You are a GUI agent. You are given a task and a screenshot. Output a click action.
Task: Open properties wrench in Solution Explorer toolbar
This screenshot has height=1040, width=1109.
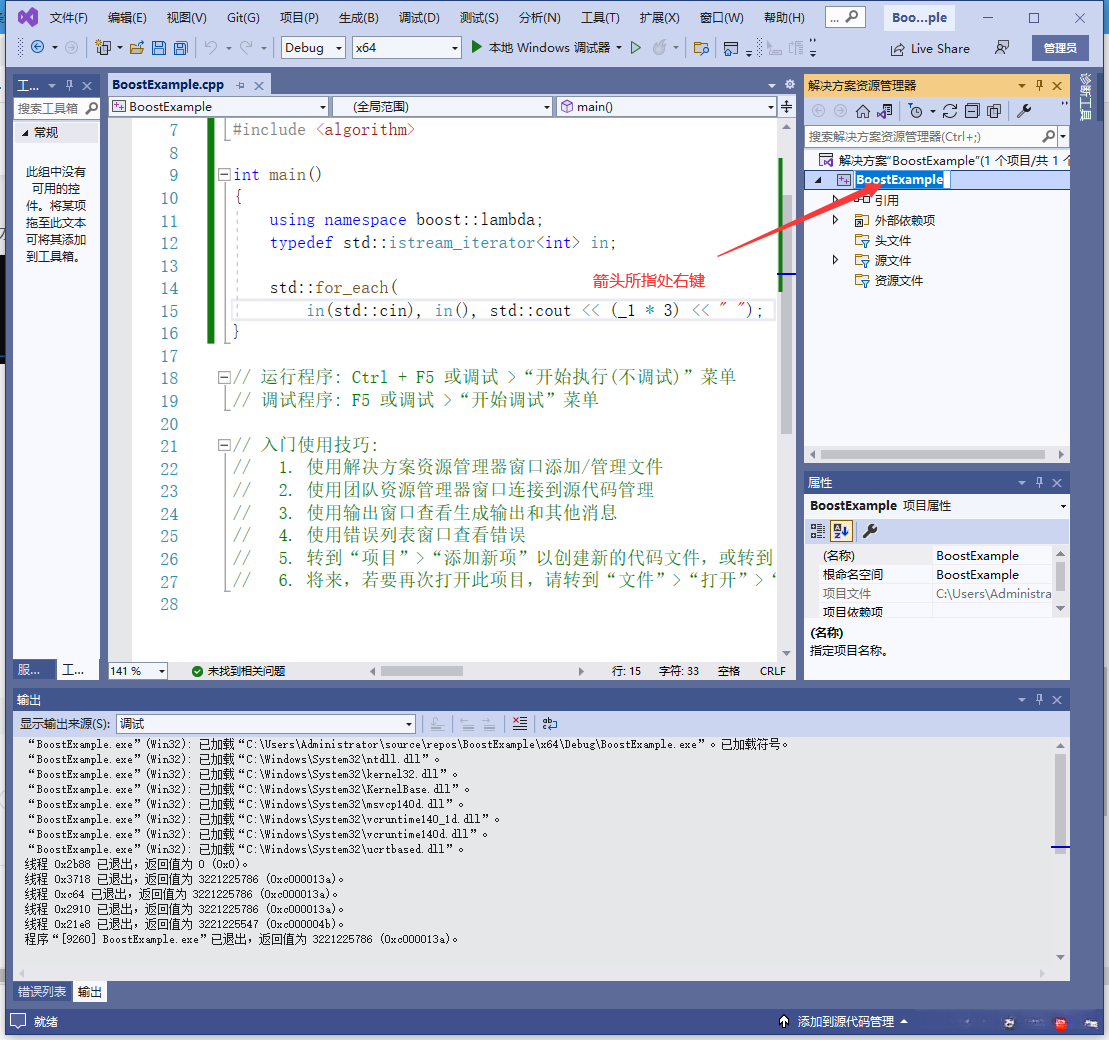1024,111
